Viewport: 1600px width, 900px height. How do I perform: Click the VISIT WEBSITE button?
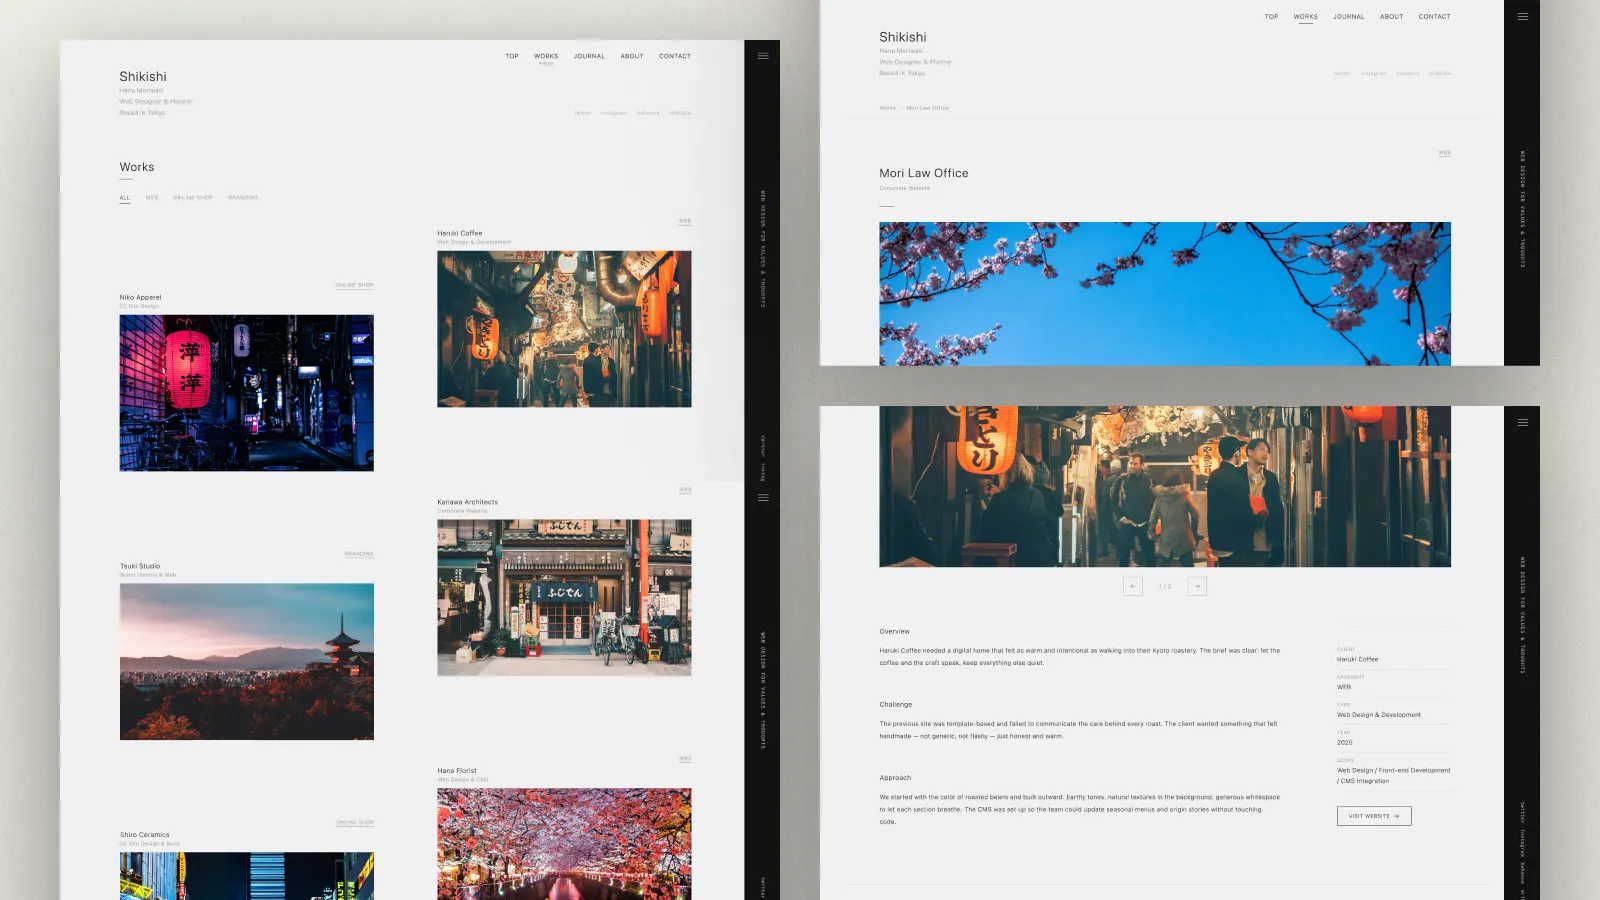(1373, 815)
